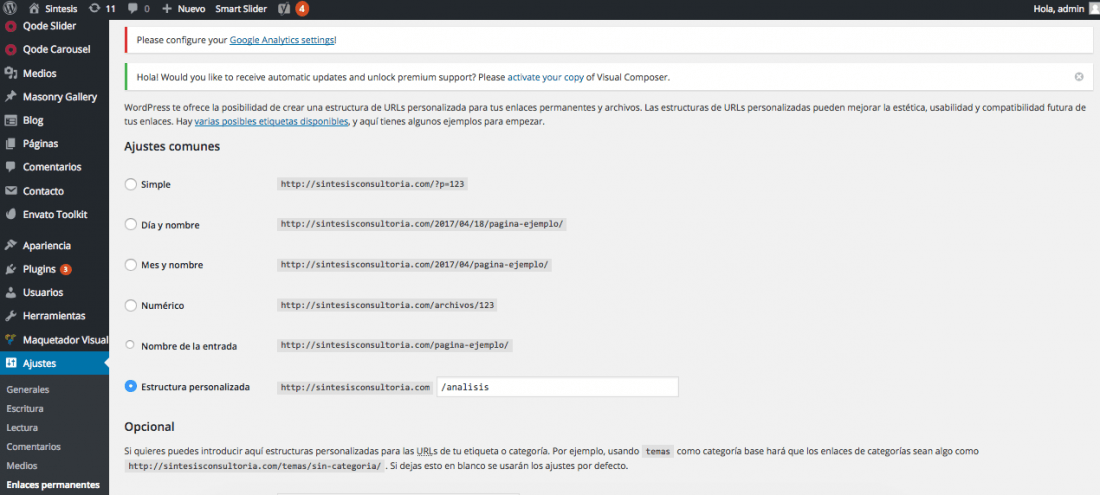
Task: Click the Qode Carousel sidebar icon
Action: [11, 50]
